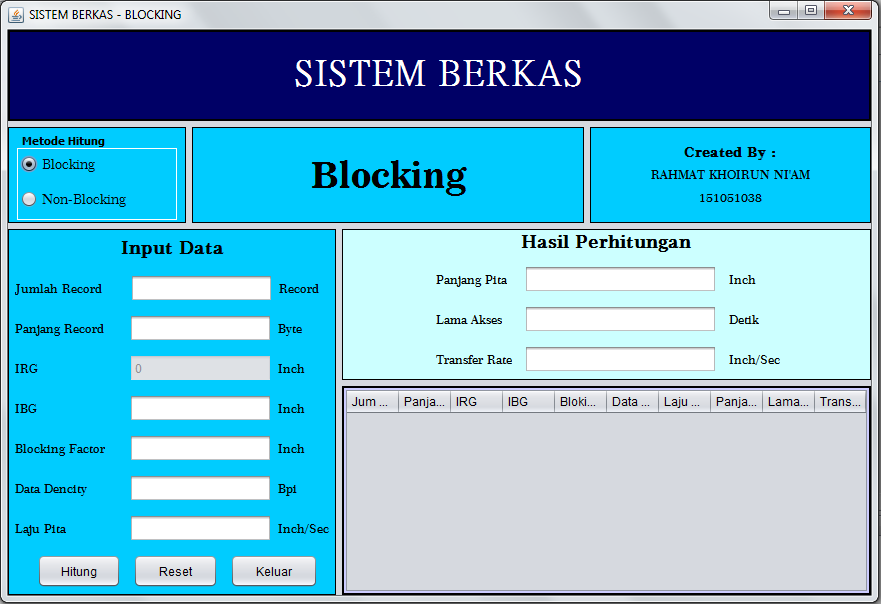
Task: Click the 'Created By :' text
Action: (x=730, y=152)
